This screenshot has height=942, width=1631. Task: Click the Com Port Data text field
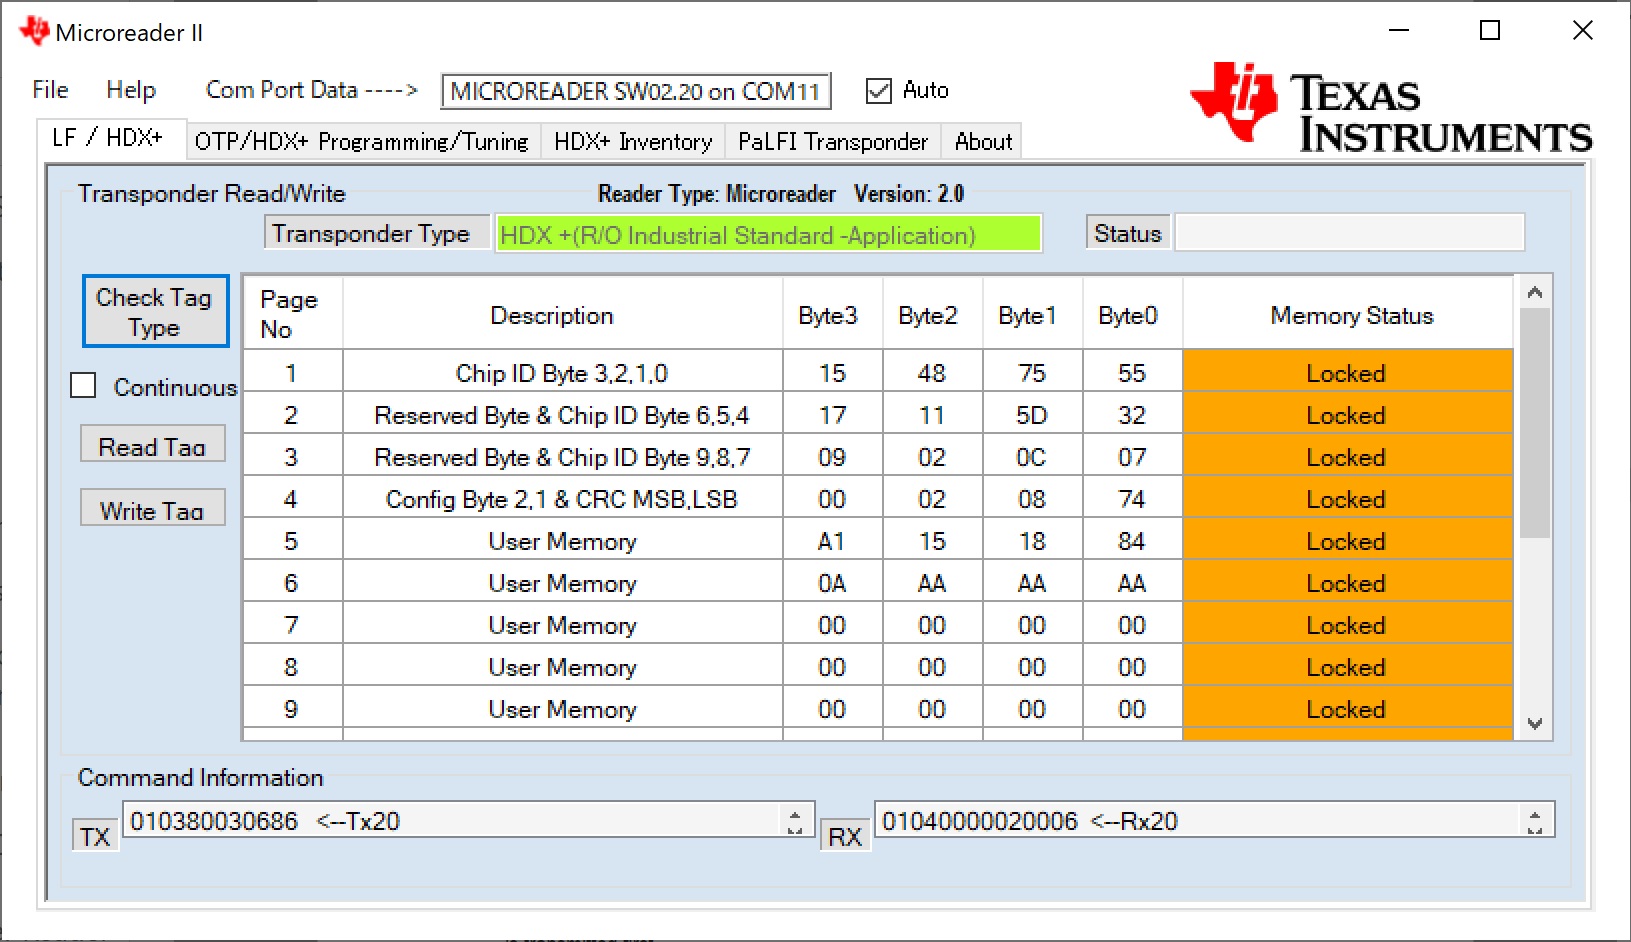[636, 92]
